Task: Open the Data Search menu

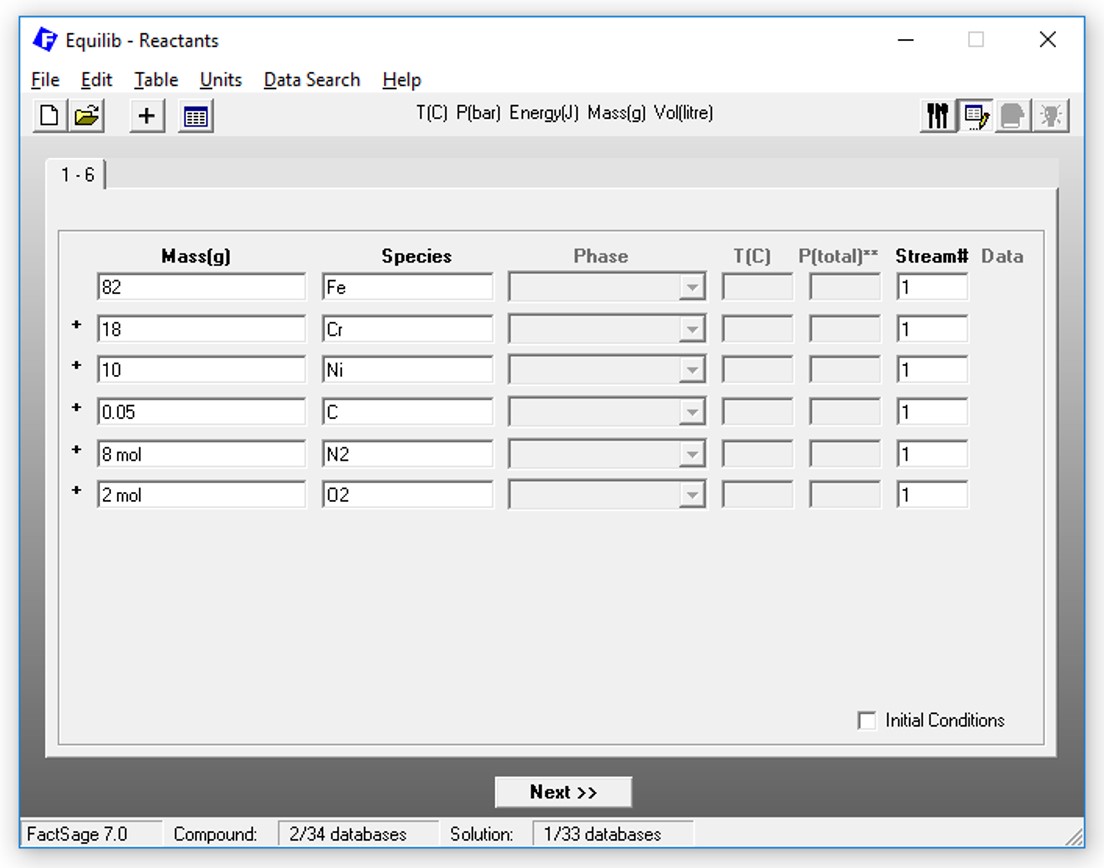Action: pyautogui.click(x=311, y=80)
